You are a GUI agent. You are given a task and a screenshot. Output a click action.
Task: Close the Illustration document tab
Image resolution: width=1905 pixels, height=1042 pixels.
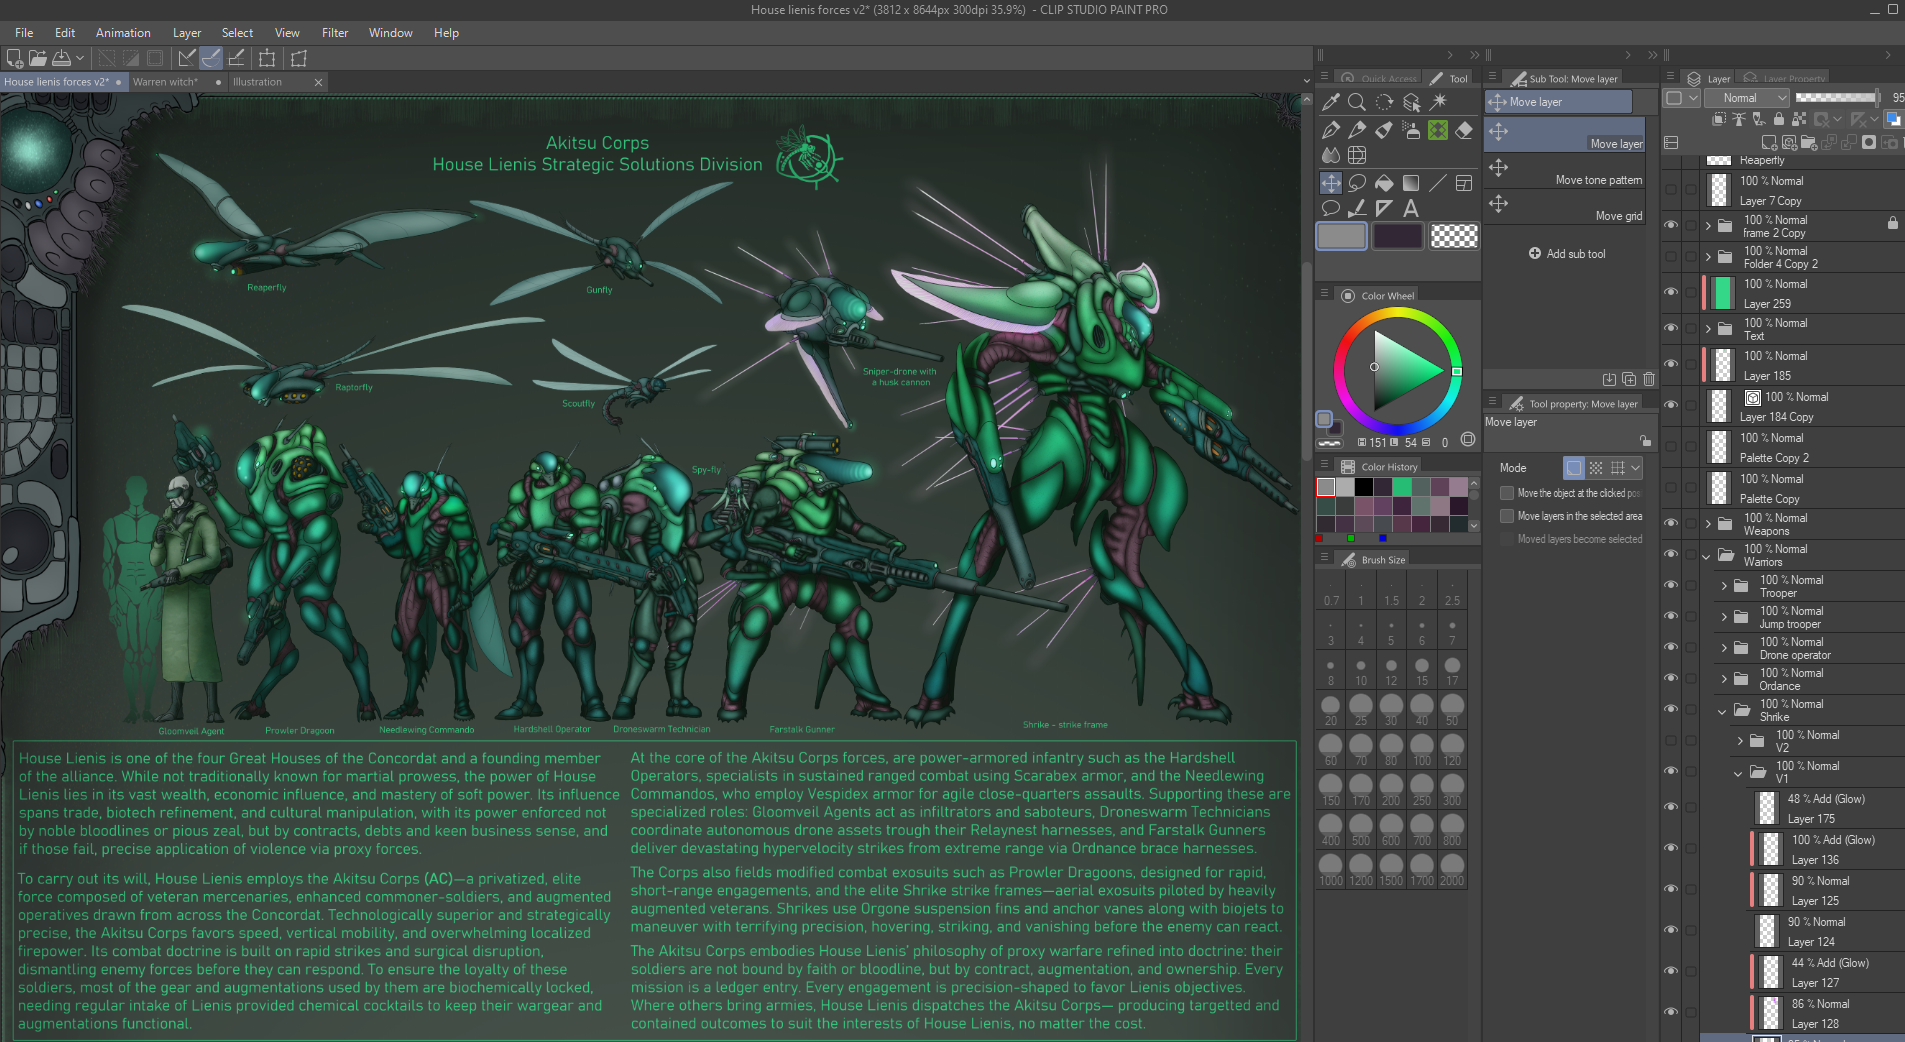point(318,82)
